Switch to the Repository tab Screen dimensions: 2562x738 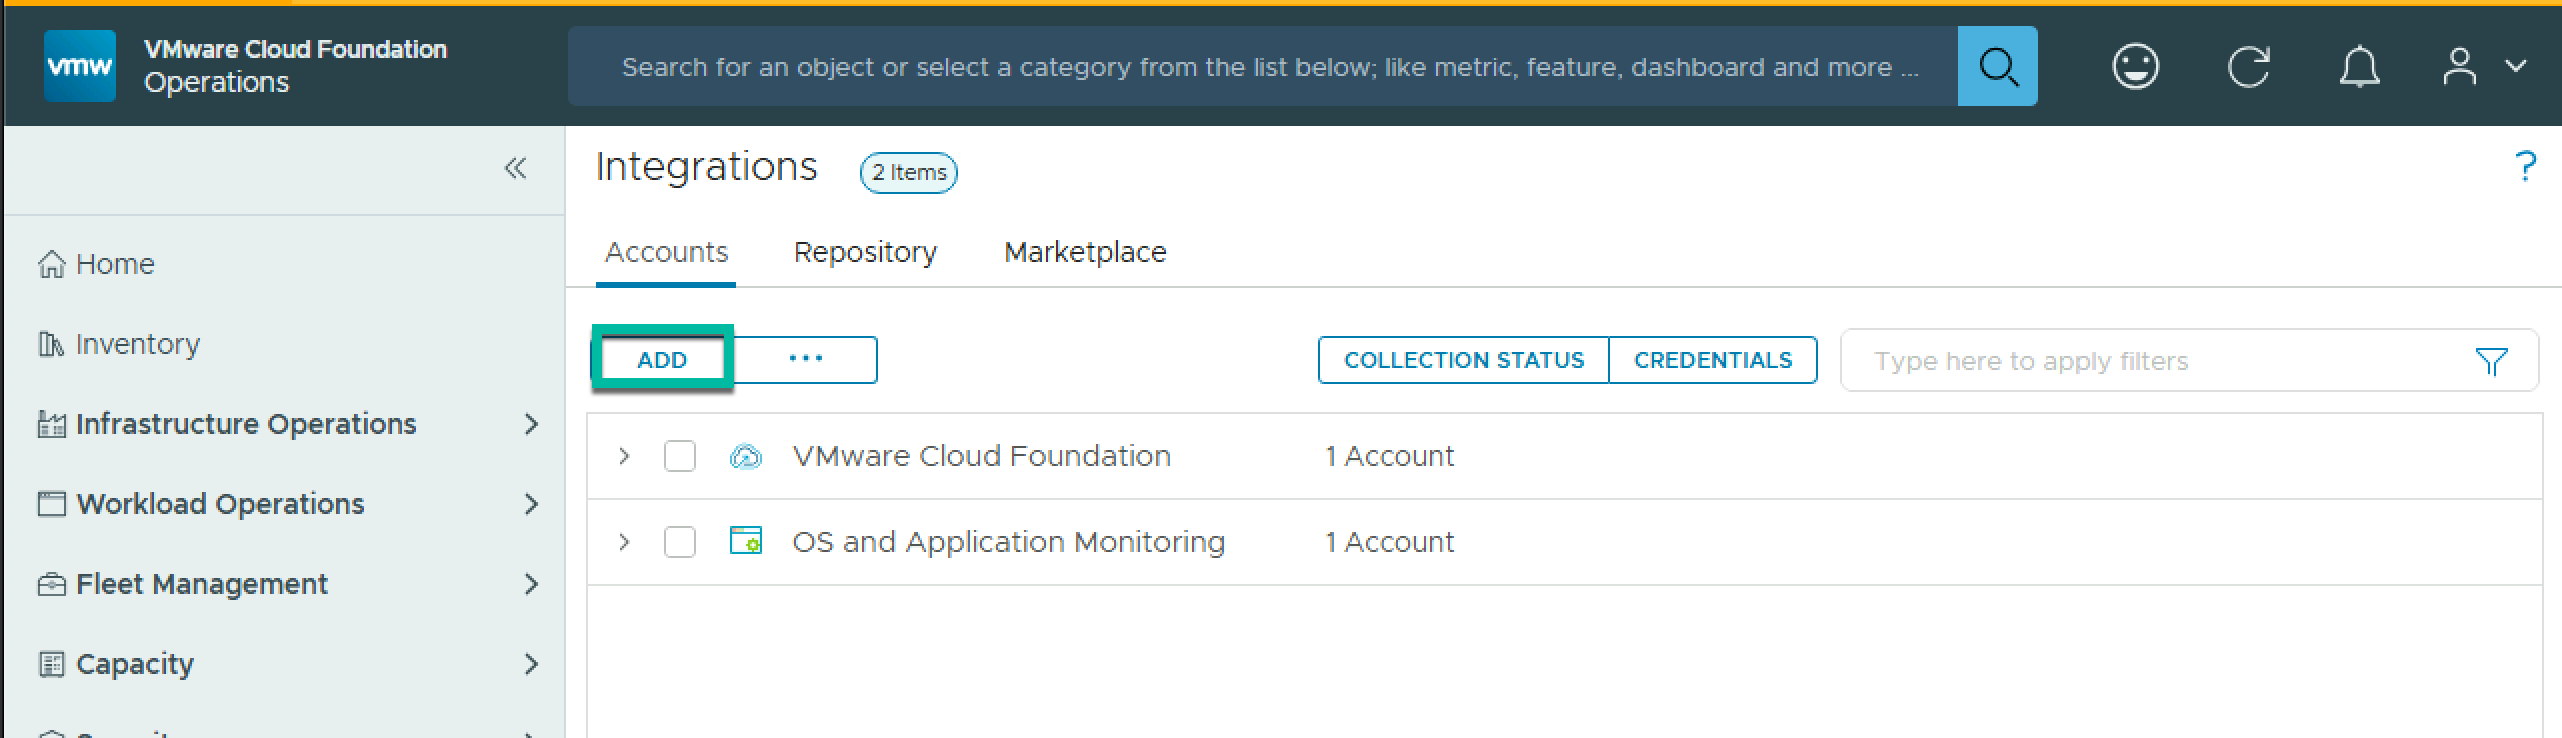pos(865,252)
